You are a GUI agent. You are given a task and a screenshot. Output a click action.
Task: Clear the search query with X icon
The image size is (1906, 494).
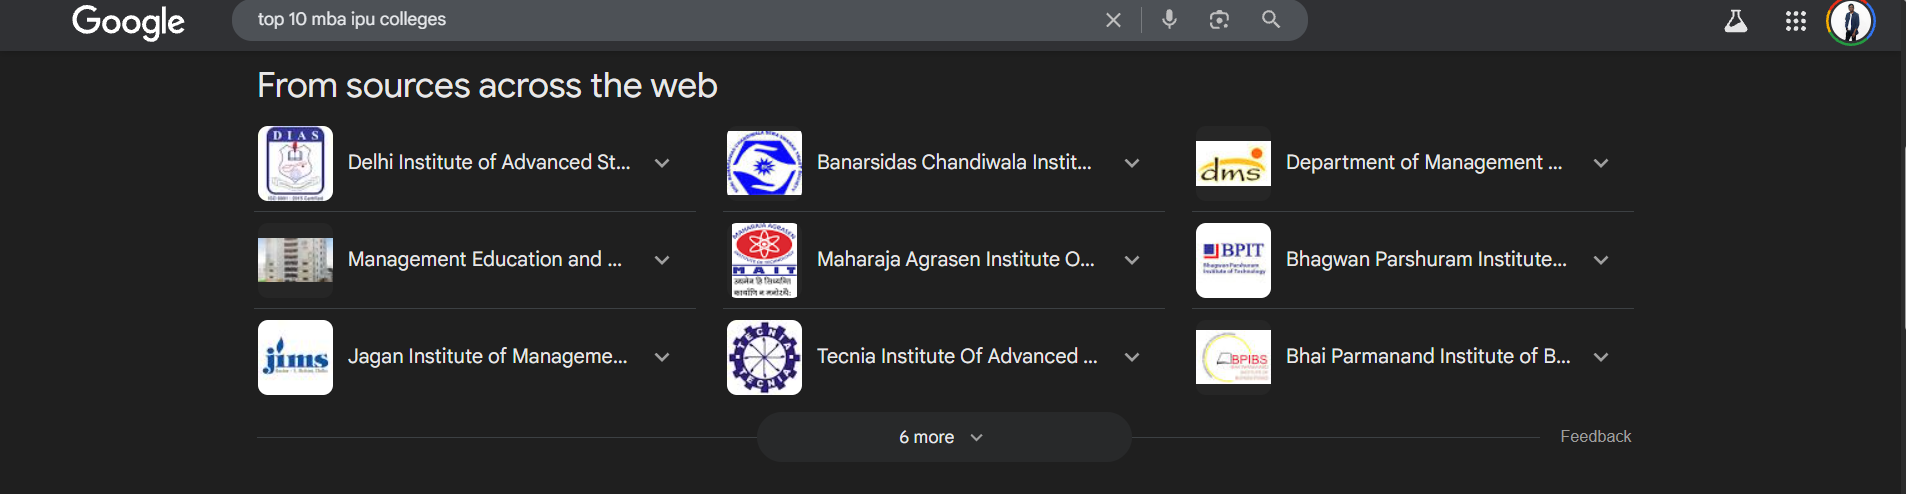1113,20
